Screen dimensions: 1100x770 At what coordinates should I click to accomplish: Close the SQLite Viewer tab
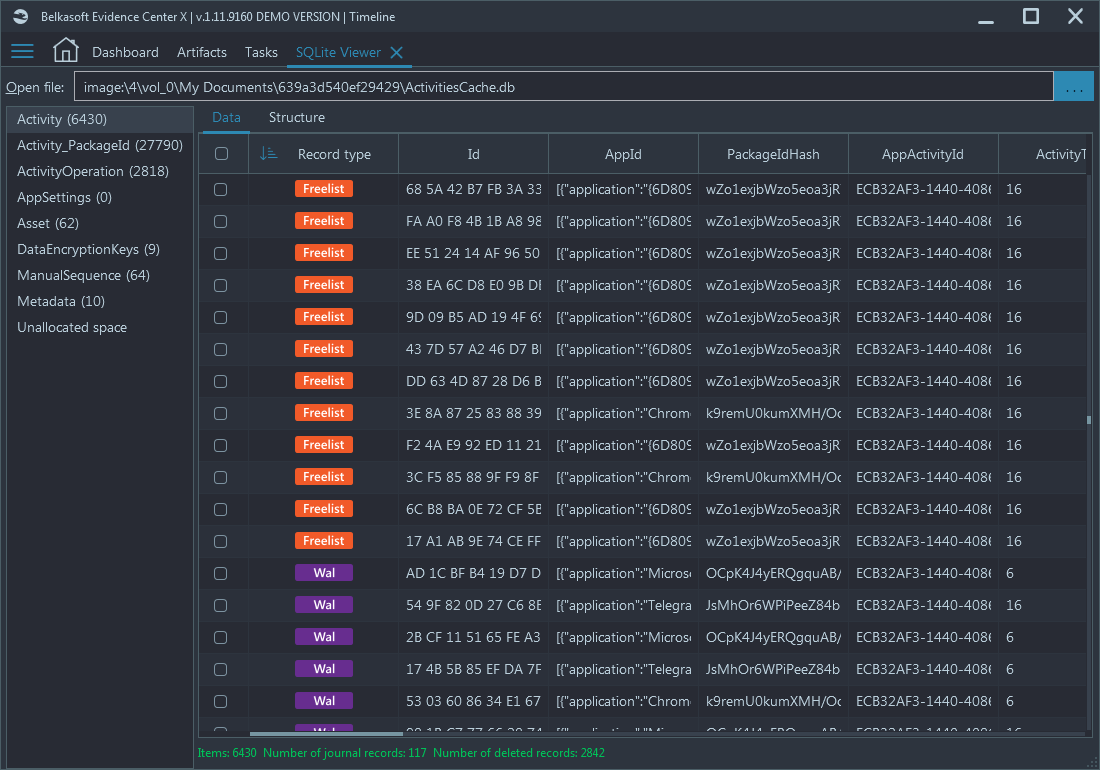(398, 51)
